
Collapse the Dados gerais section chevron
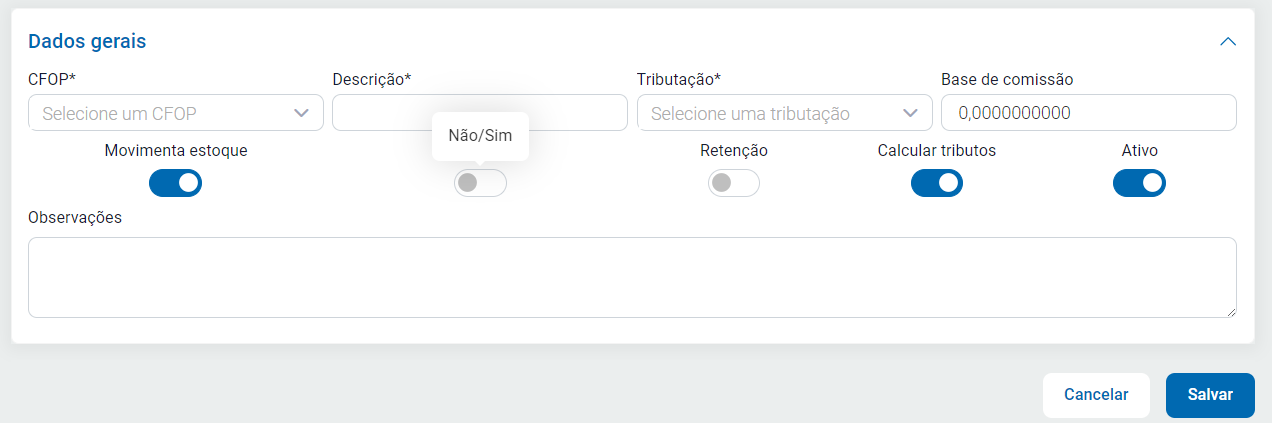(1228, 42)
